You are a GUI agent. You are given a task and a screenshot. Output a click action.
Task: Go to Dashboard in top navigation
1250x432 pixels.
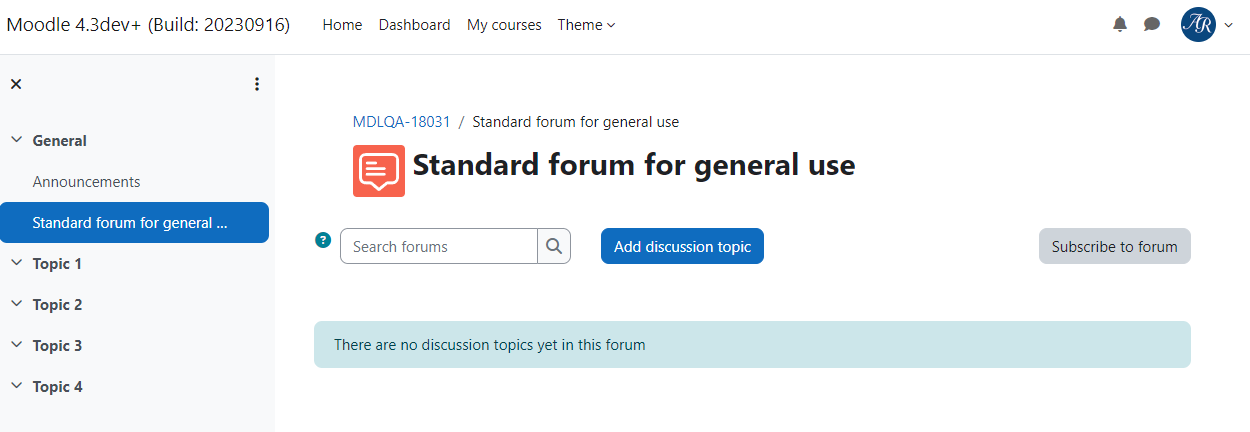414,25
